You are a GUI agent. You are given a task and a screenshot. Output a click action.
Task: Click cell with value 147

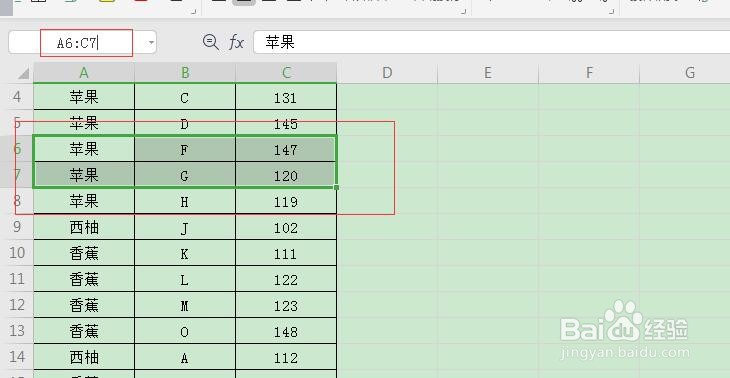[x=286, y=149]
